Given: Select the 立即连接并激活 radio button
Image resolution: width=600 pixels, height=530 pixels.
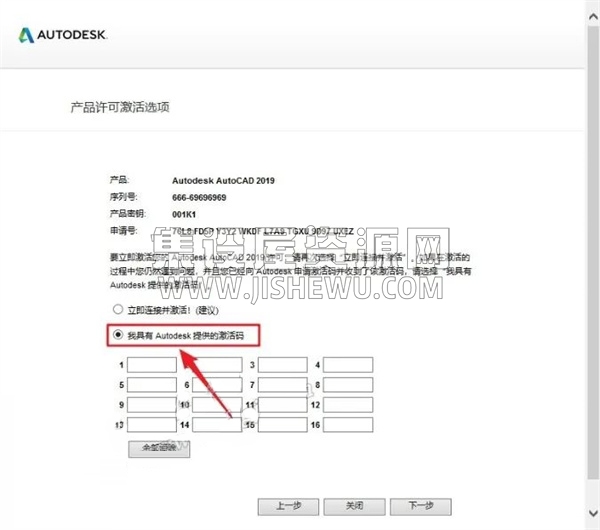Looking at the screenshot, I should click(x=118, y=309).
